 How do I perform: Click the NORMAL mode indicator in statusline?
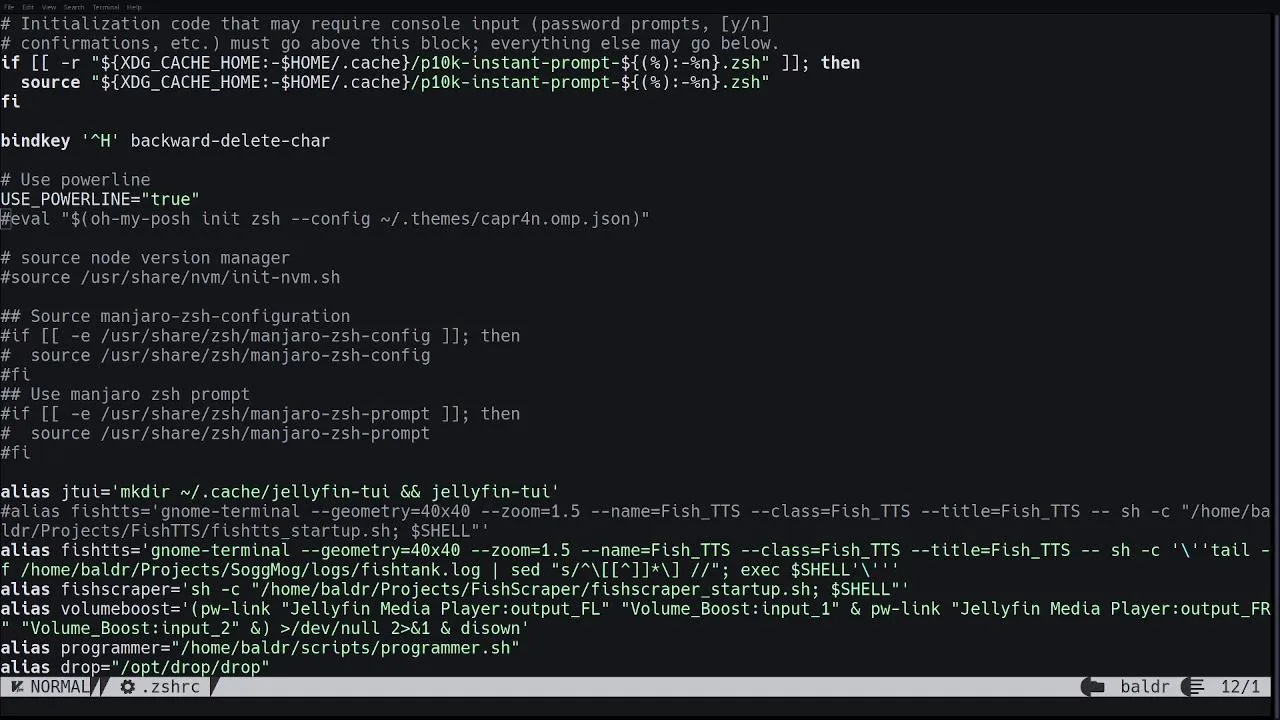pos(60,687)
